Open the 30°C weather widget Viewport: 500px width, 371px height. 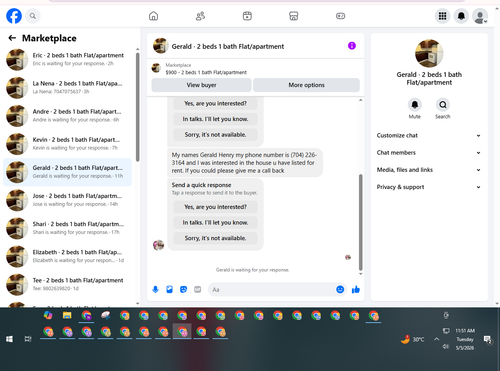point(413,339)
